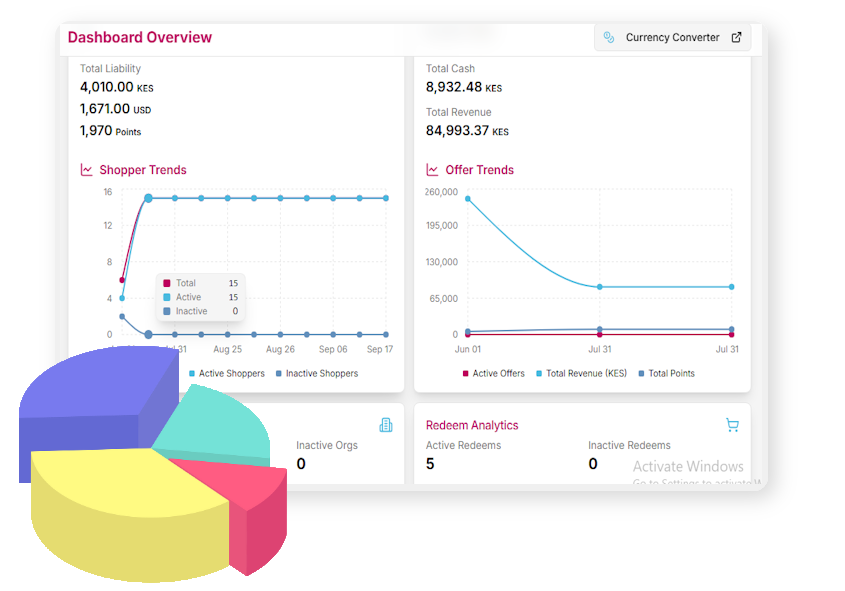845x591 pixels.
Task: Toggle the Active Offers legend entry
Action: click(493, 374)
